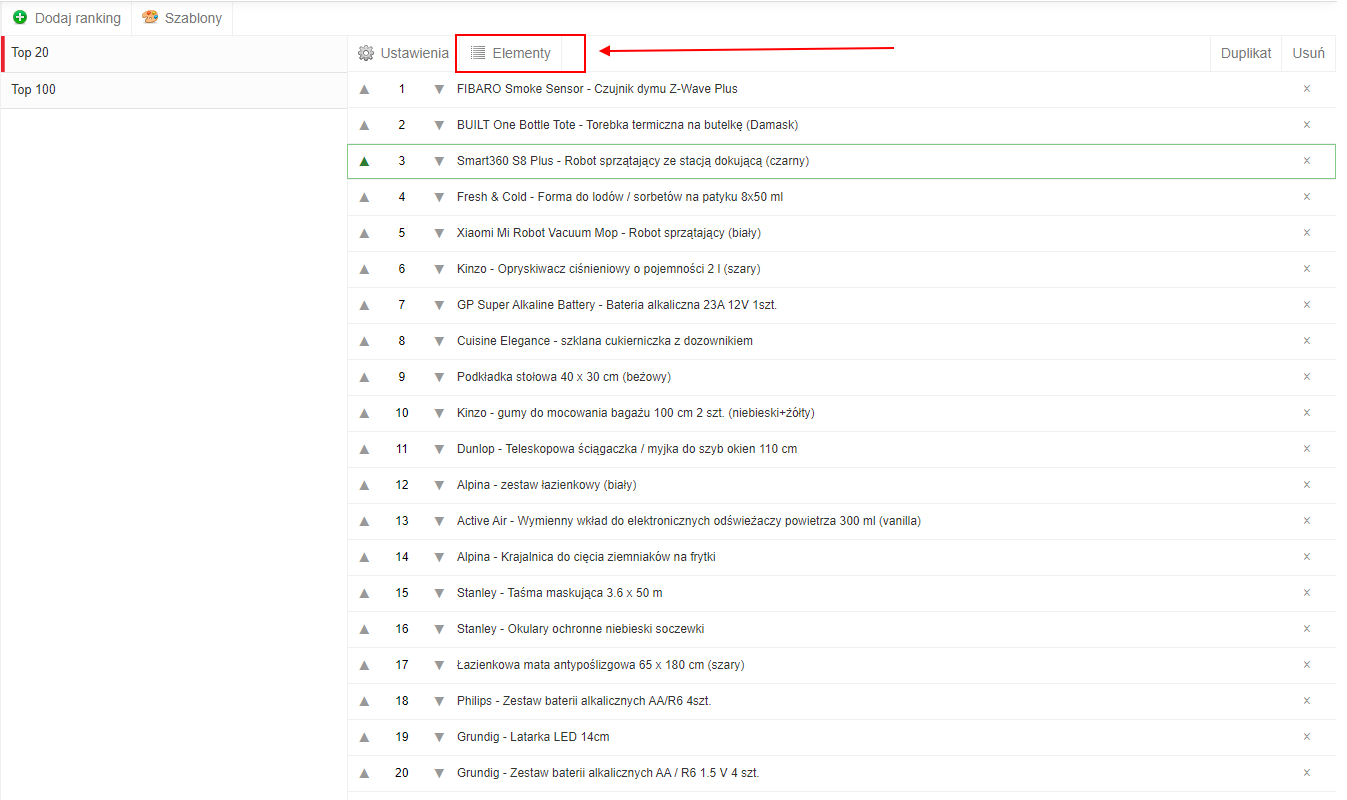Screen dimensions: 1347x800
Task: Click text 'Philips - Zestaw baterii alkalicznych AA/R6 4szt.'
Action: pyautogui.click(x=584, y=701)
